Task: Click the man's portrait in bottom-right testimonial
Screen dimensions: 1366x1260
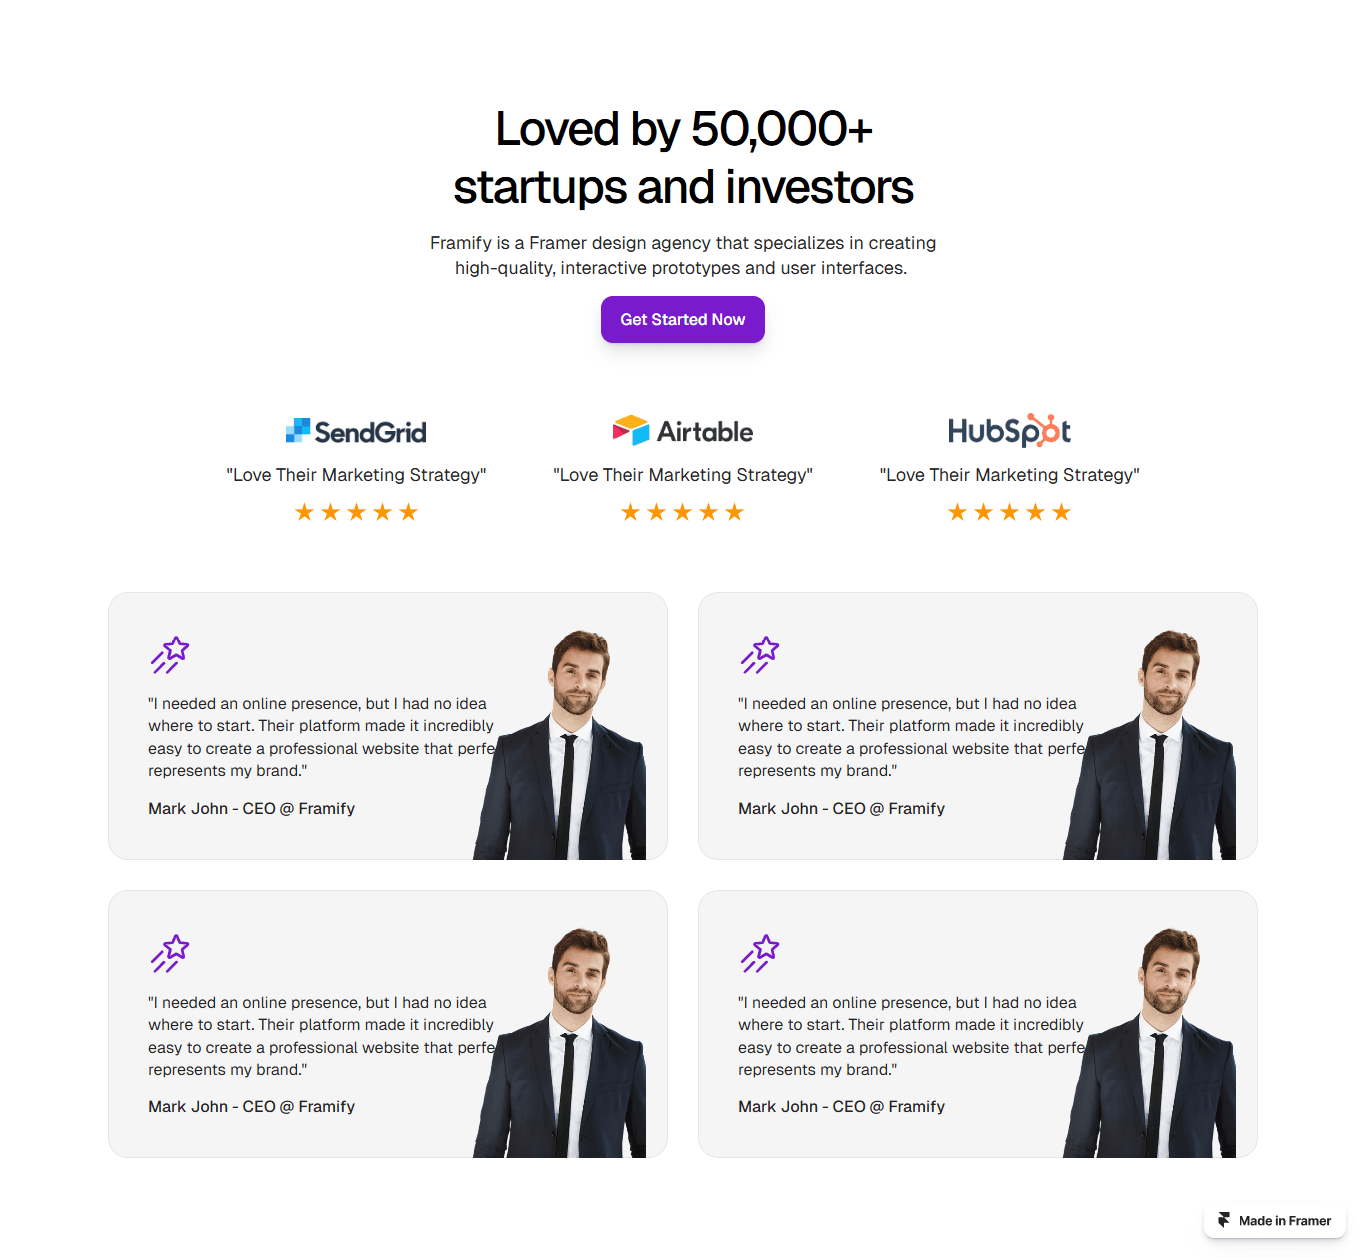Action: click(x=1150, y=1044)
